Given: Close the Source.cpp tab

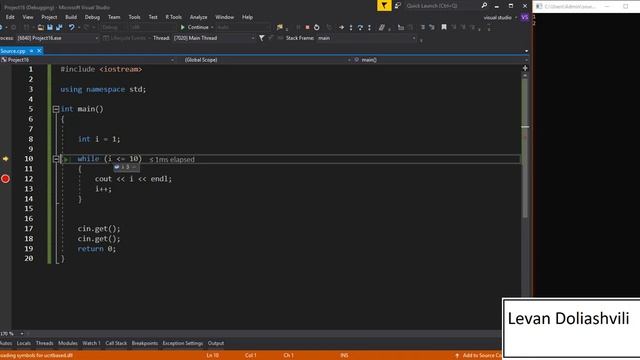Looking at the screenshot, I should (x=39, y=51).
